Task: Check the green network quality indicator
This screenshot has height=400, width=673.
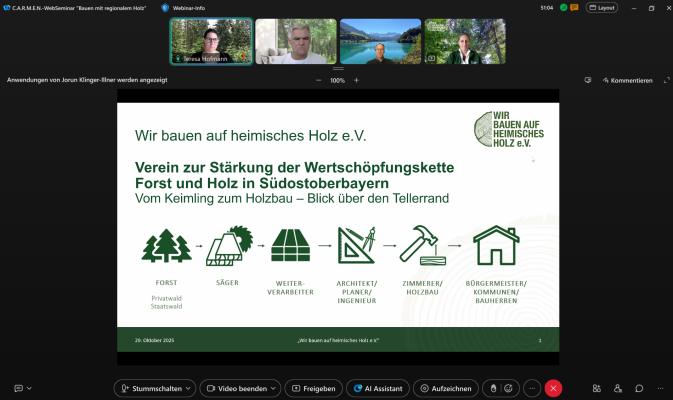Action: [x=564, y=7]
